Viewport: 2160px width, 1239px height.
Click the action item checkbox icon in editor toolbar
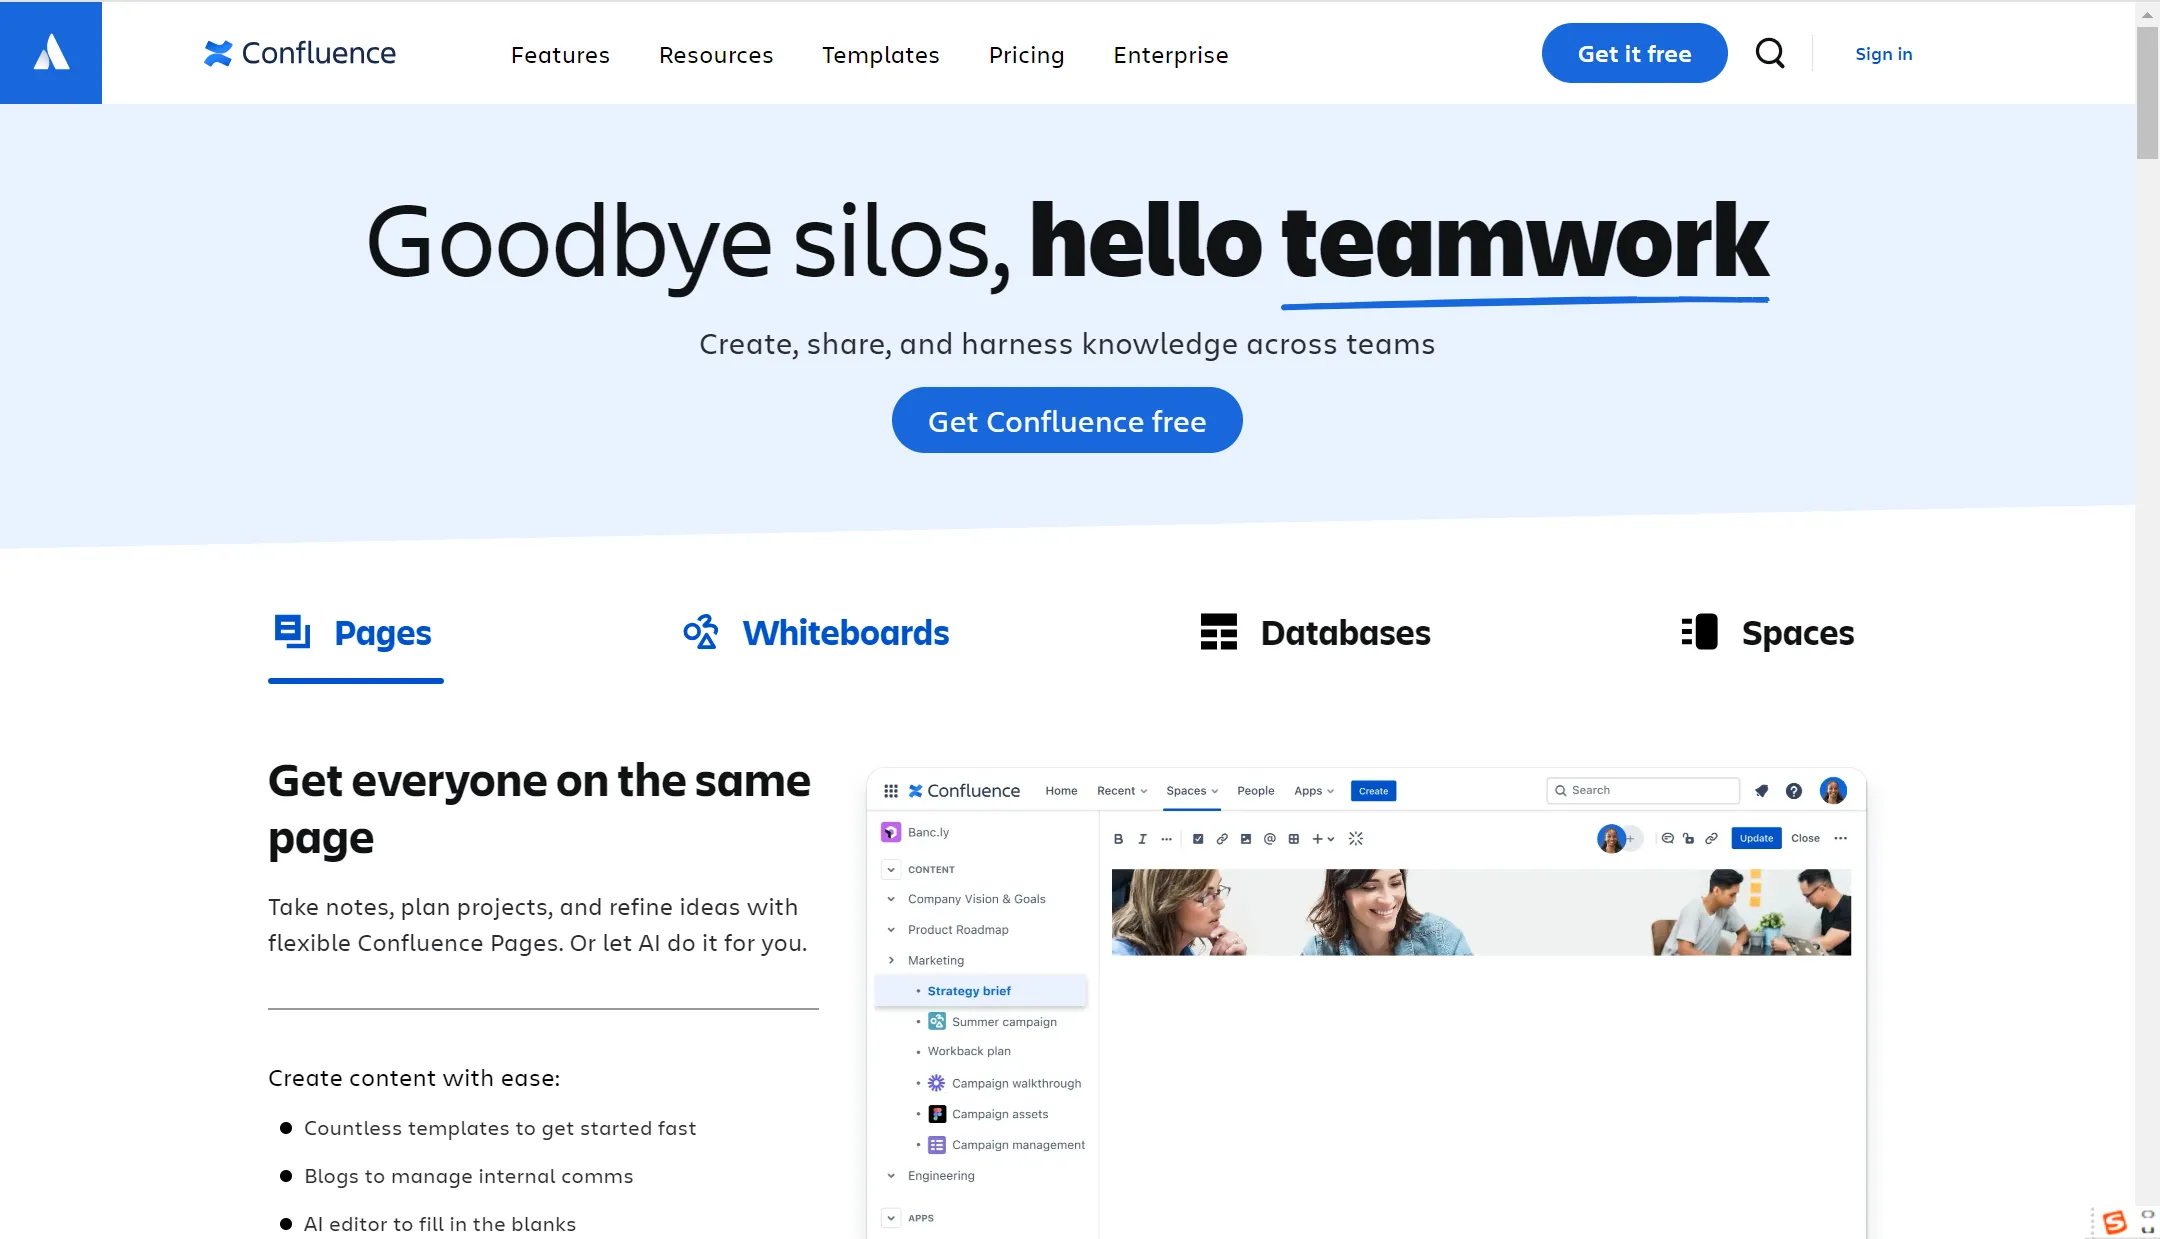coord(1198,839)
